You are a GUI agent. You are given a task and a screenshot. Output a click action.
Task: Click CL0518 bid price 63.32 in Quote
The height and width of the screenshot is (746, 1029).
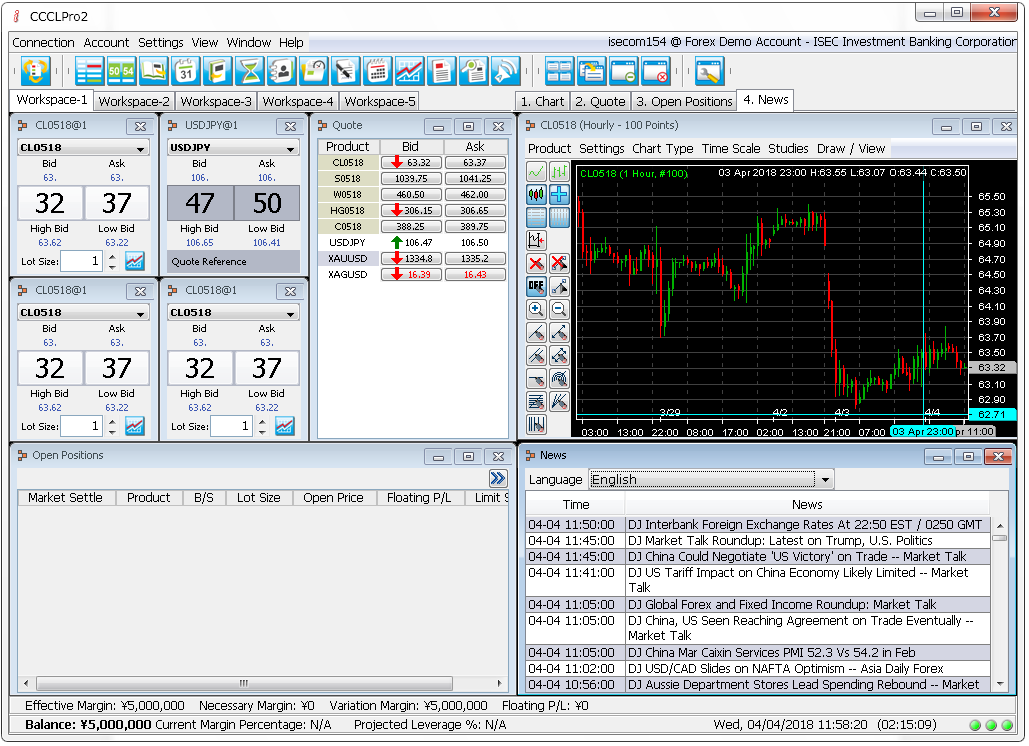[x=411, y=163]
